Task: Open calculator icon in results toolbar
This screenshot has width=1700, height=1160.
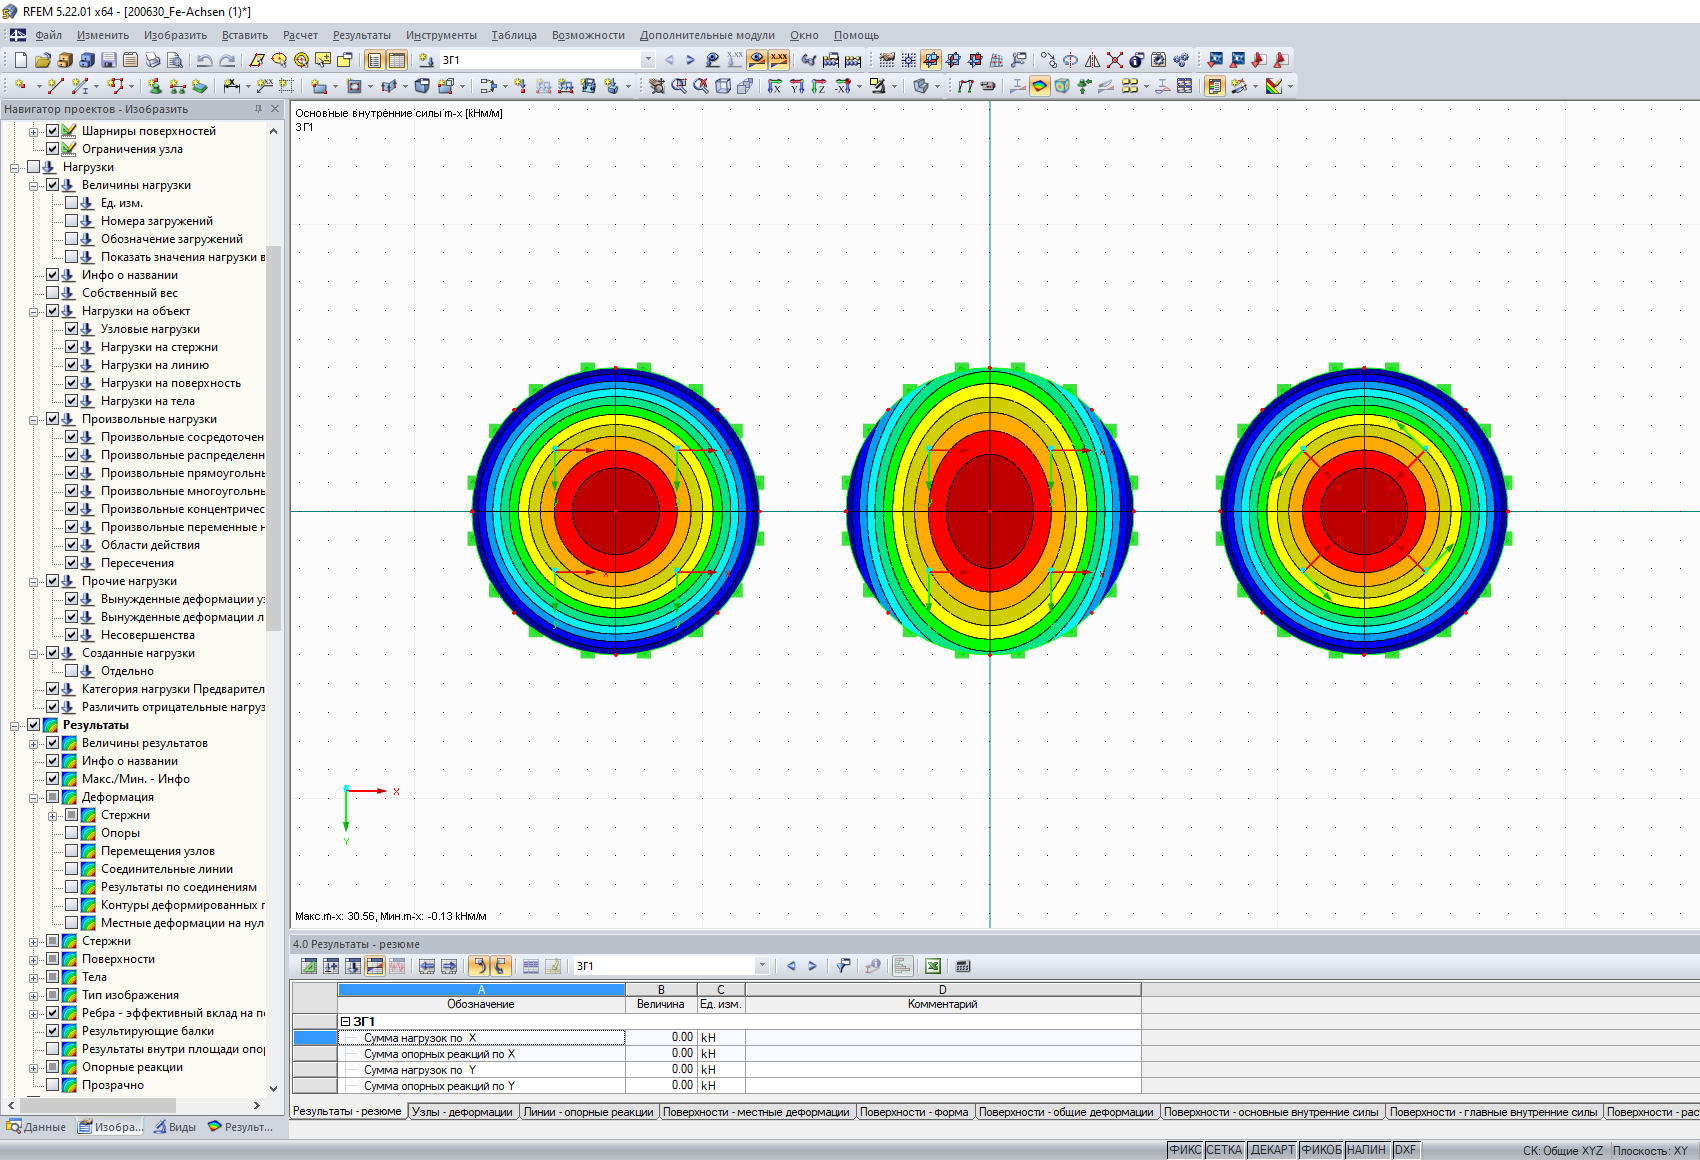Action: point(963,966)
